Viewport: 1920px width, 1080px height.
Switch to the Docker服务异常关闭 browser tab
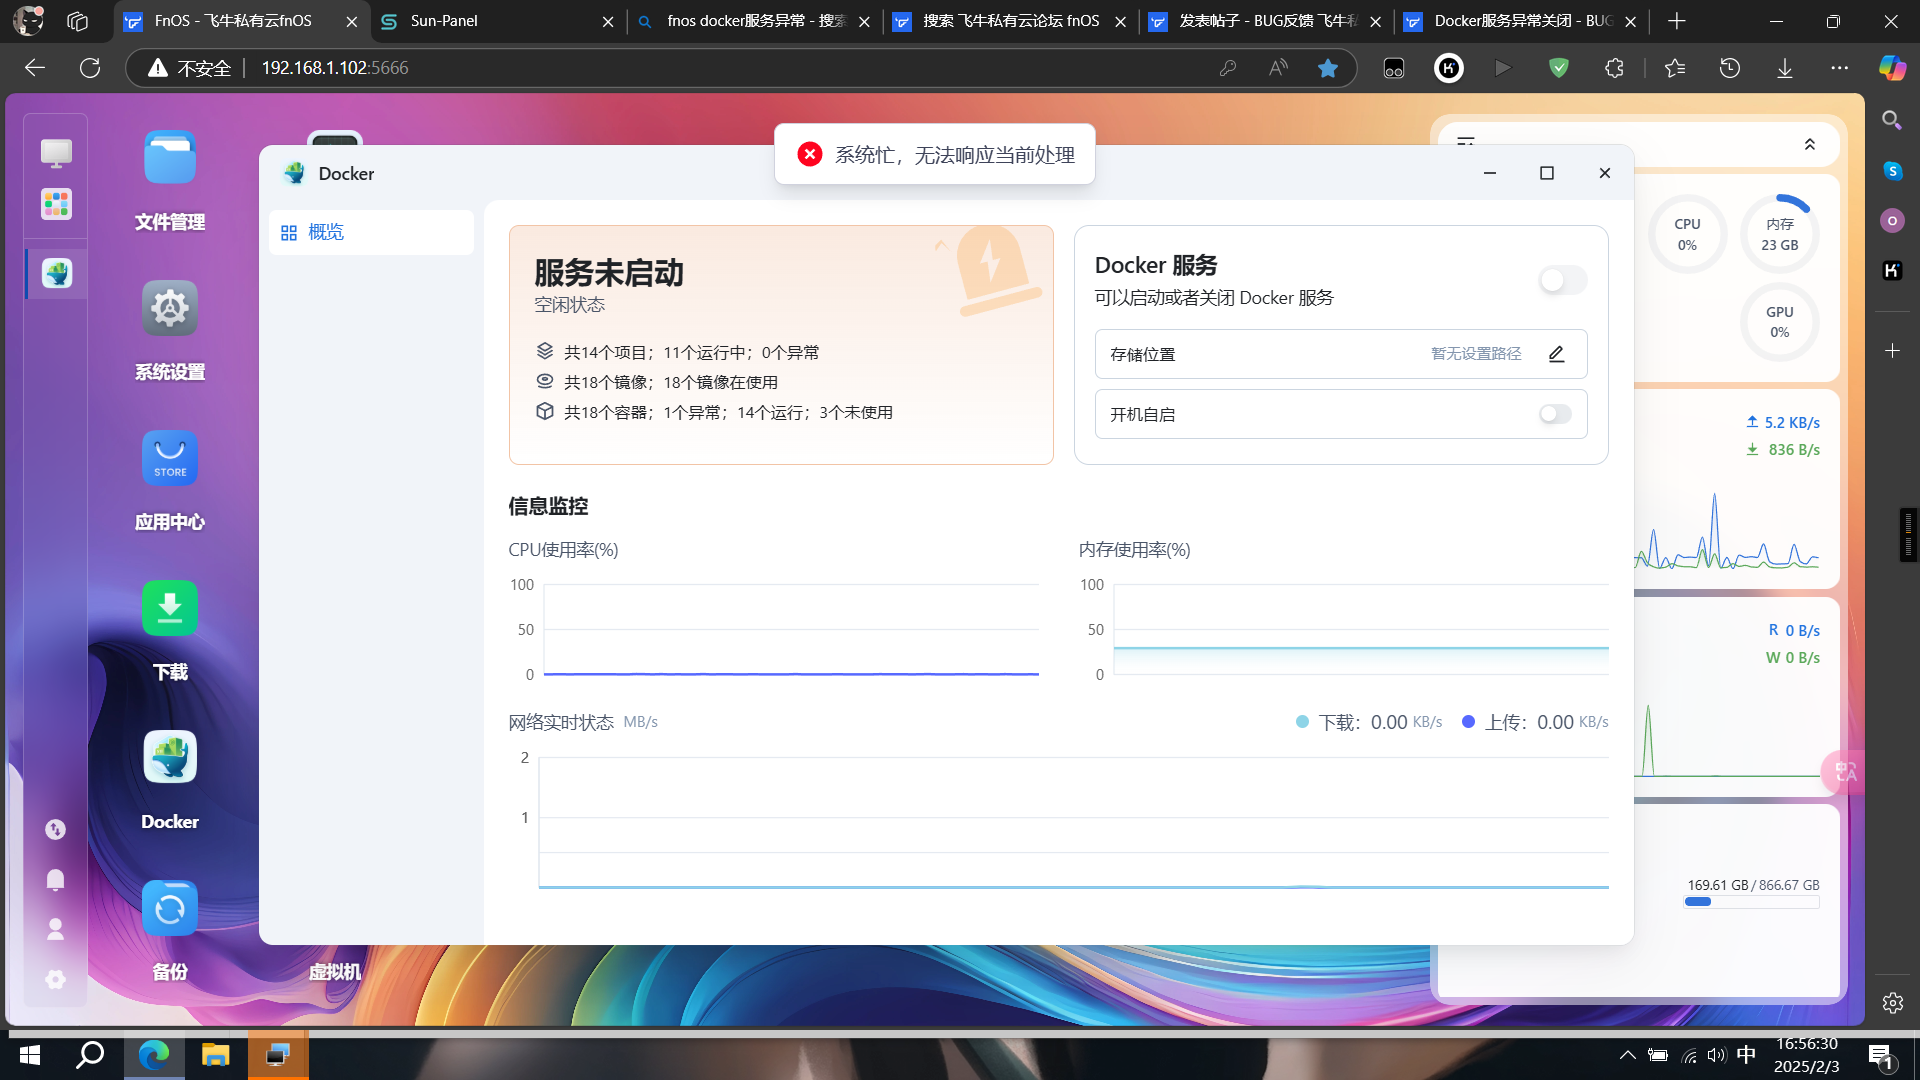coord(1521,21)
